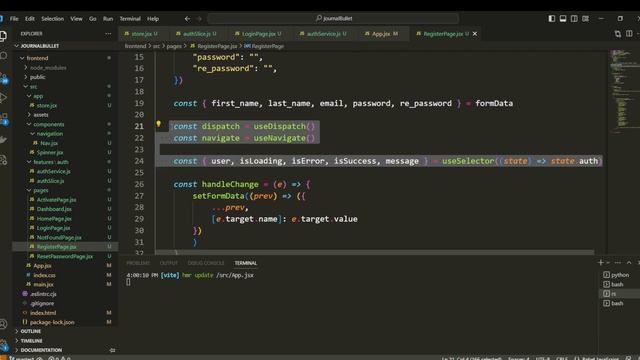
Task: Collapse the components folder
Action: (29, 124)
